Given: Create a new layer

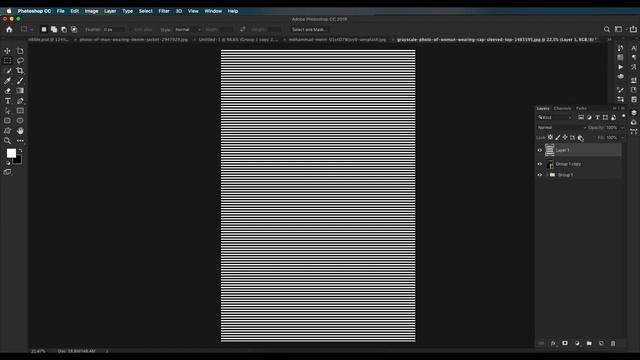Looking at the screenshot, I should click(x=601, y=343).
